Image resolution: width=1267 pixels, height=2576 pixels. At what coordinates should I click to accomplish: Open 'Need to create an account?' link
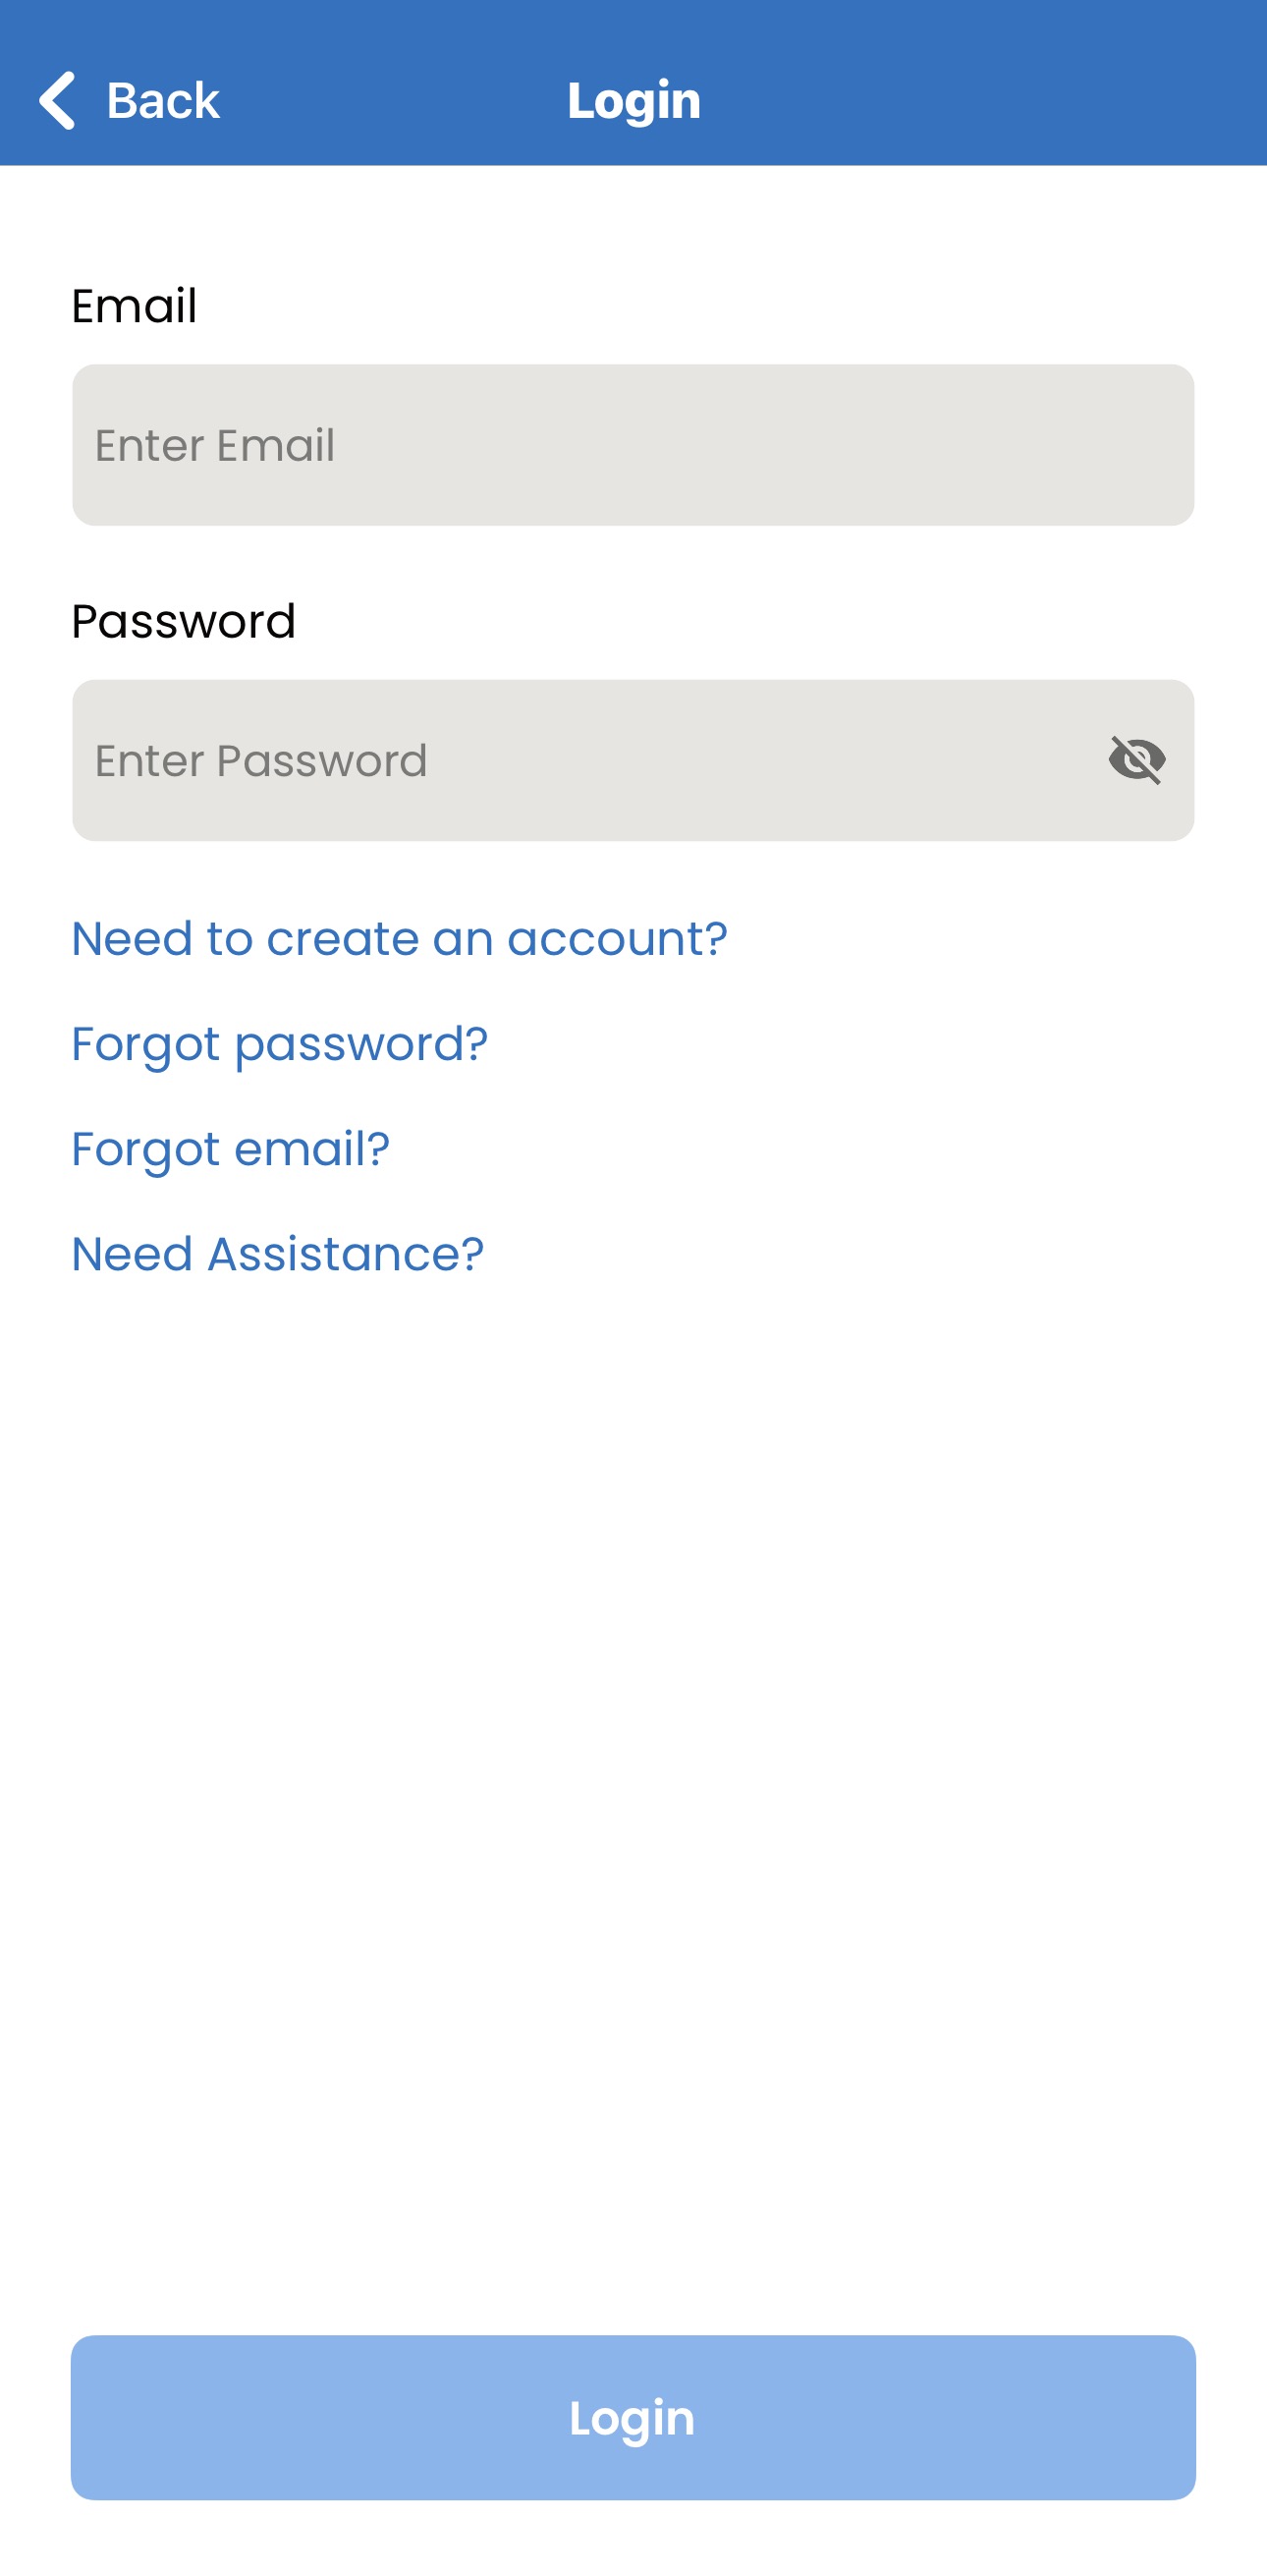coord(399,937)
